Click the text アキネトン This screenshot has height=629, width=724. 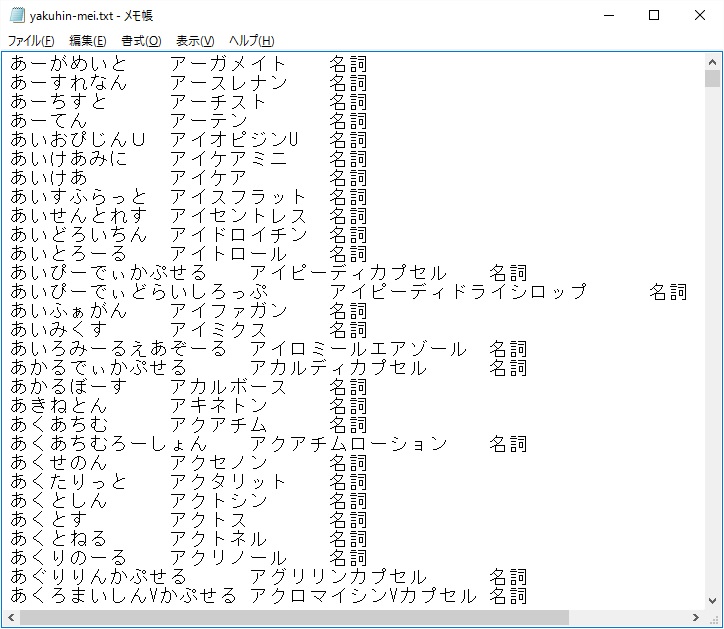[x=218, y=406]
